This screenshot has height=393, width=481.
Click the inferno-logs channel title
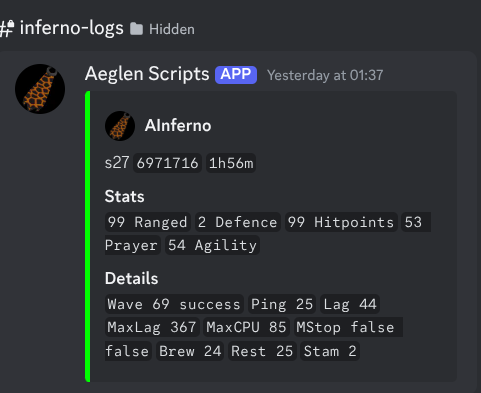pyautogui.click(x=72, y=28)
